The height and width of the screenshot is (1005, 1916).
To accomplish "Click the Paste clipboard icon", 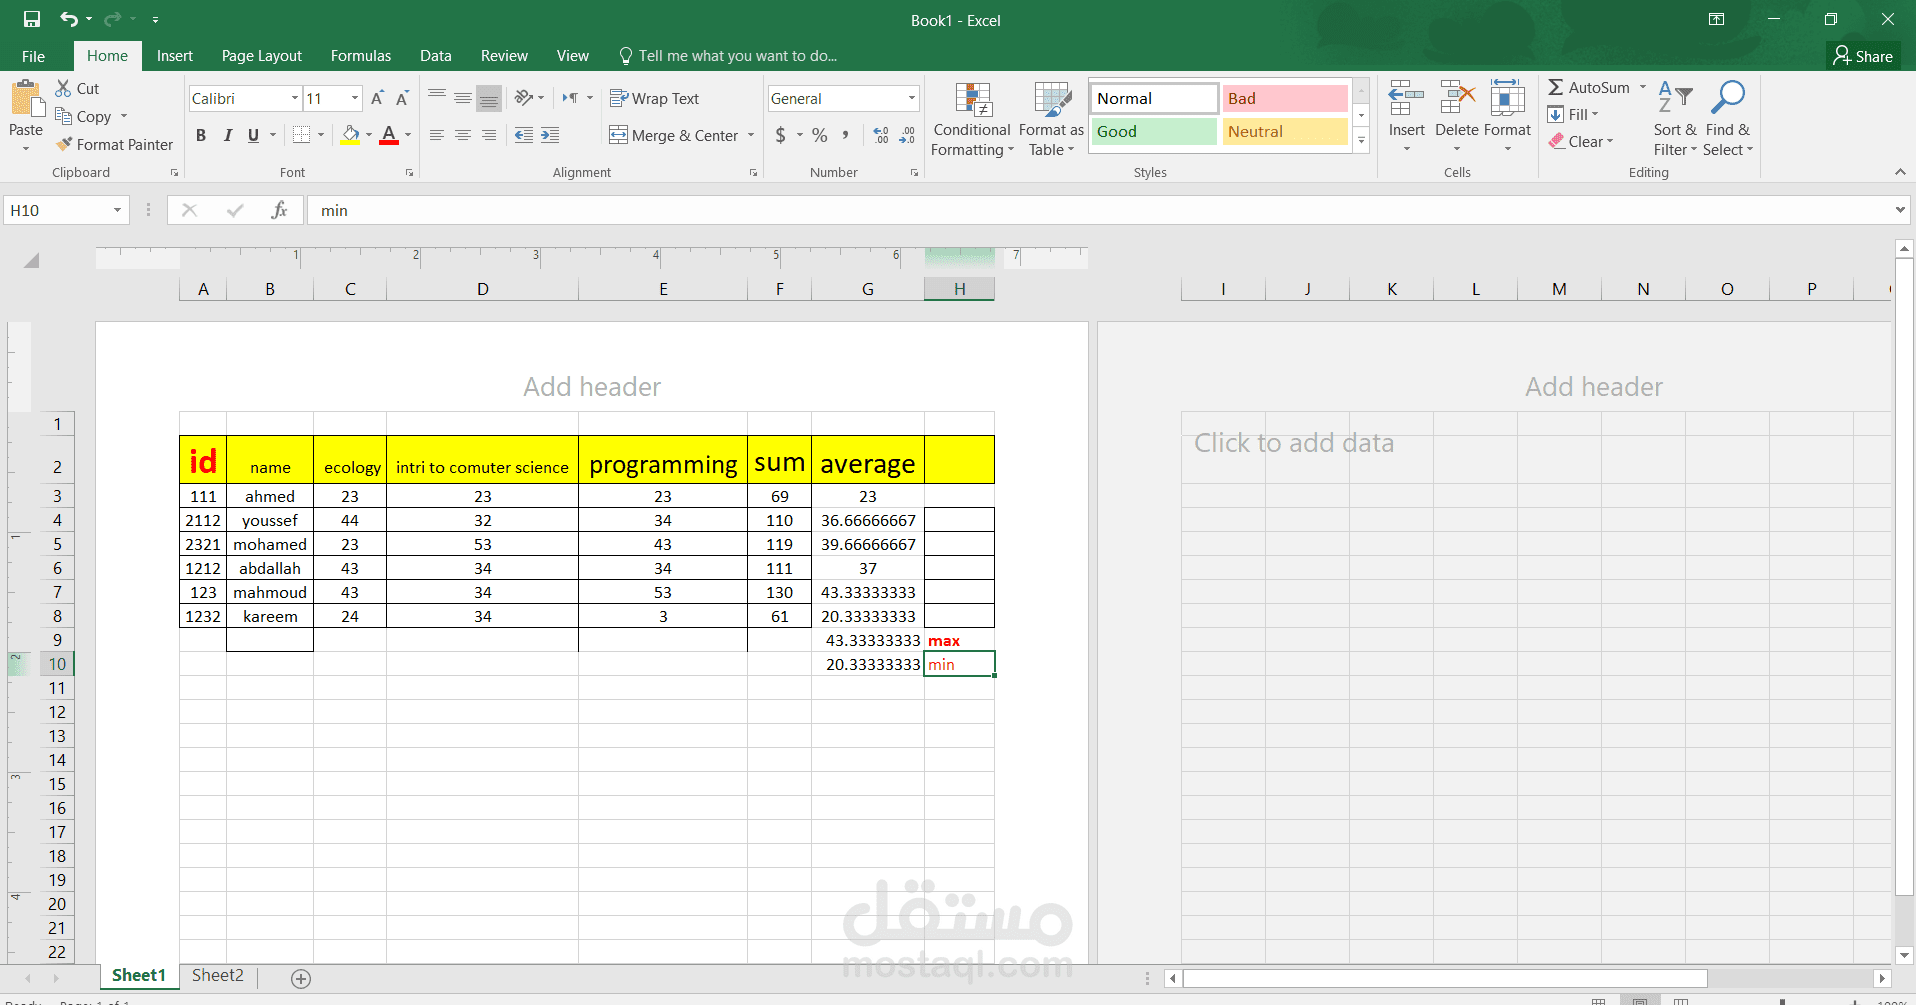I will 25,100.
